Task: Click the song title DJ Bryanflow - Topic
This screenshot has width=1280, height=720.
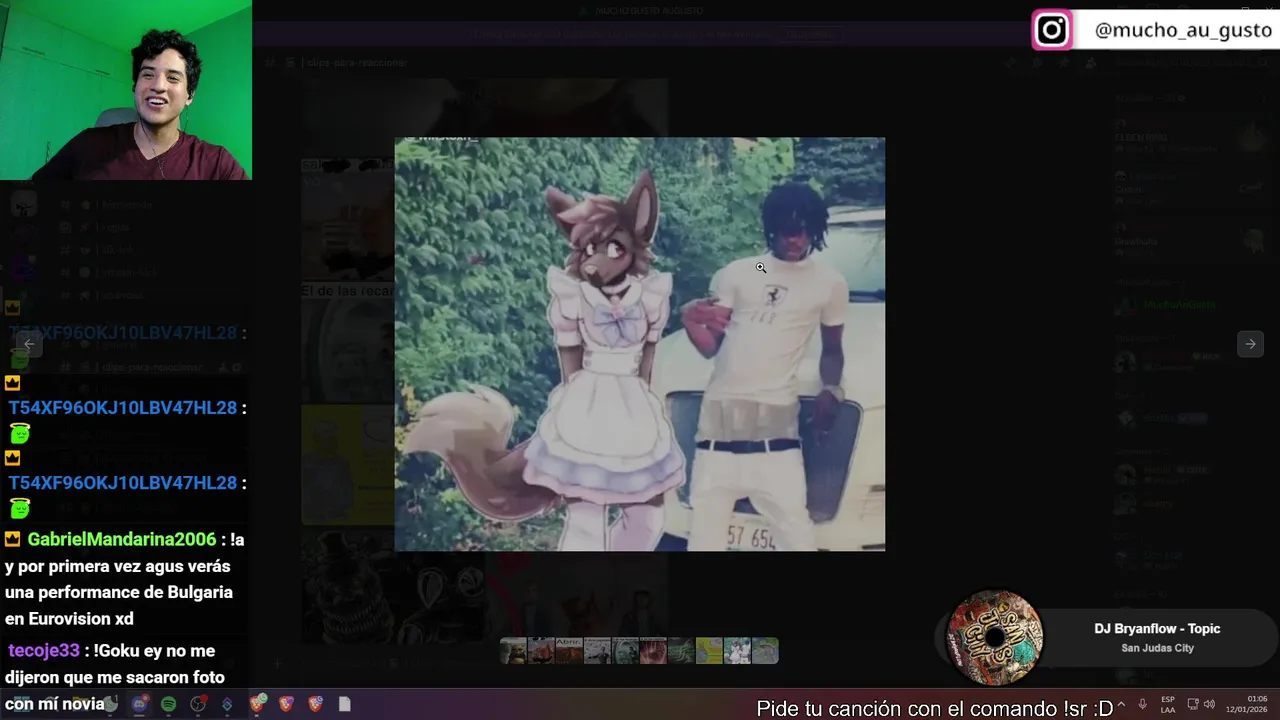Action: tap(1157, 629)
